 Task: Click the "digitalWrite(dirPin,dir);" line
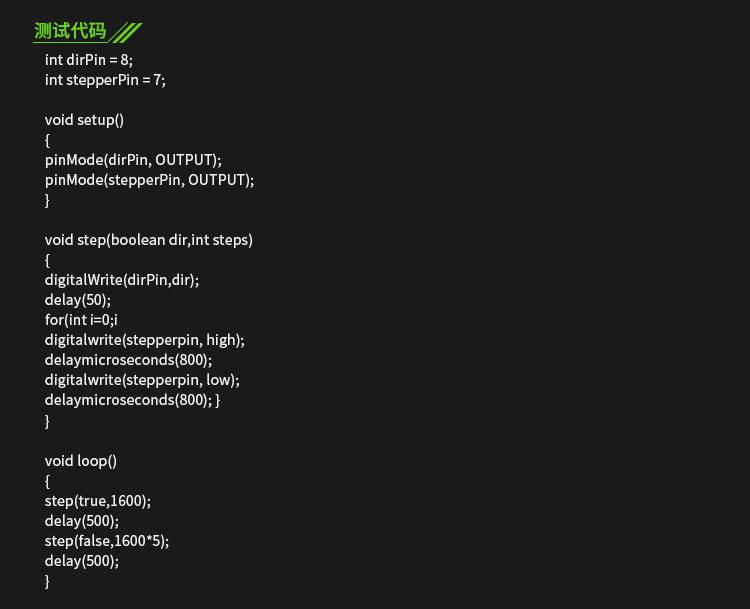coord(122,280)
